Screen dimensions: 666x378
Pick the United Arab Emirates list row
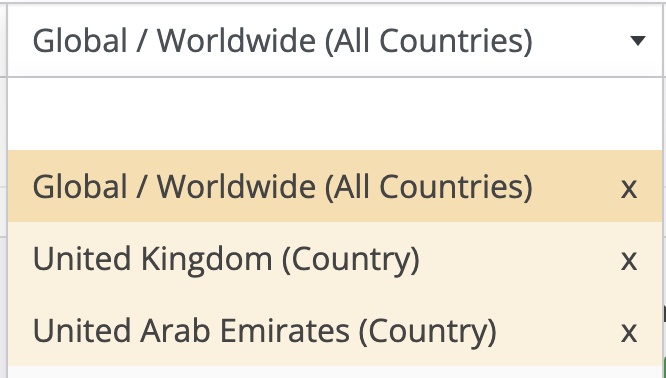click(335, 330)
